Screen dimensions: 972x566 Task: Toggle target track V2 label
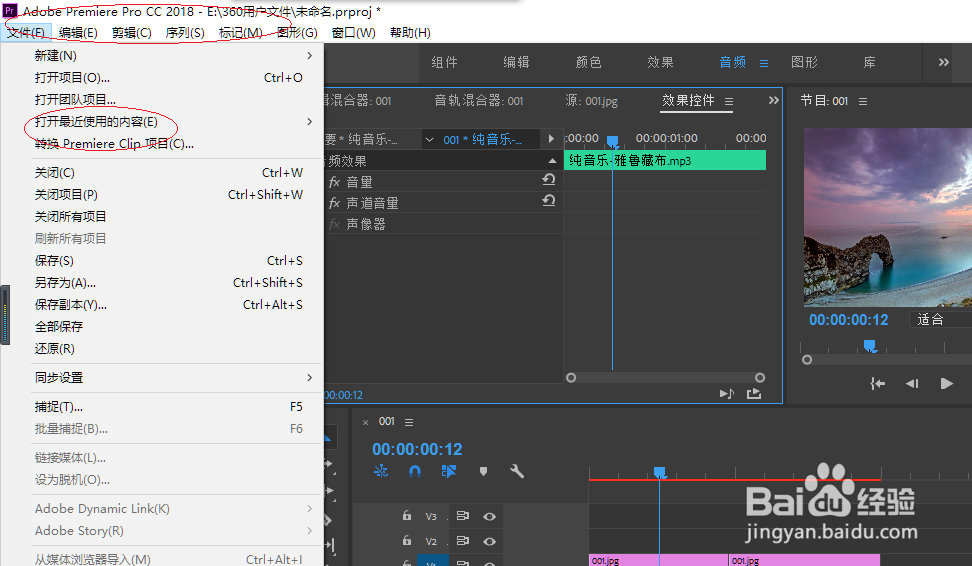click(431, 541)
